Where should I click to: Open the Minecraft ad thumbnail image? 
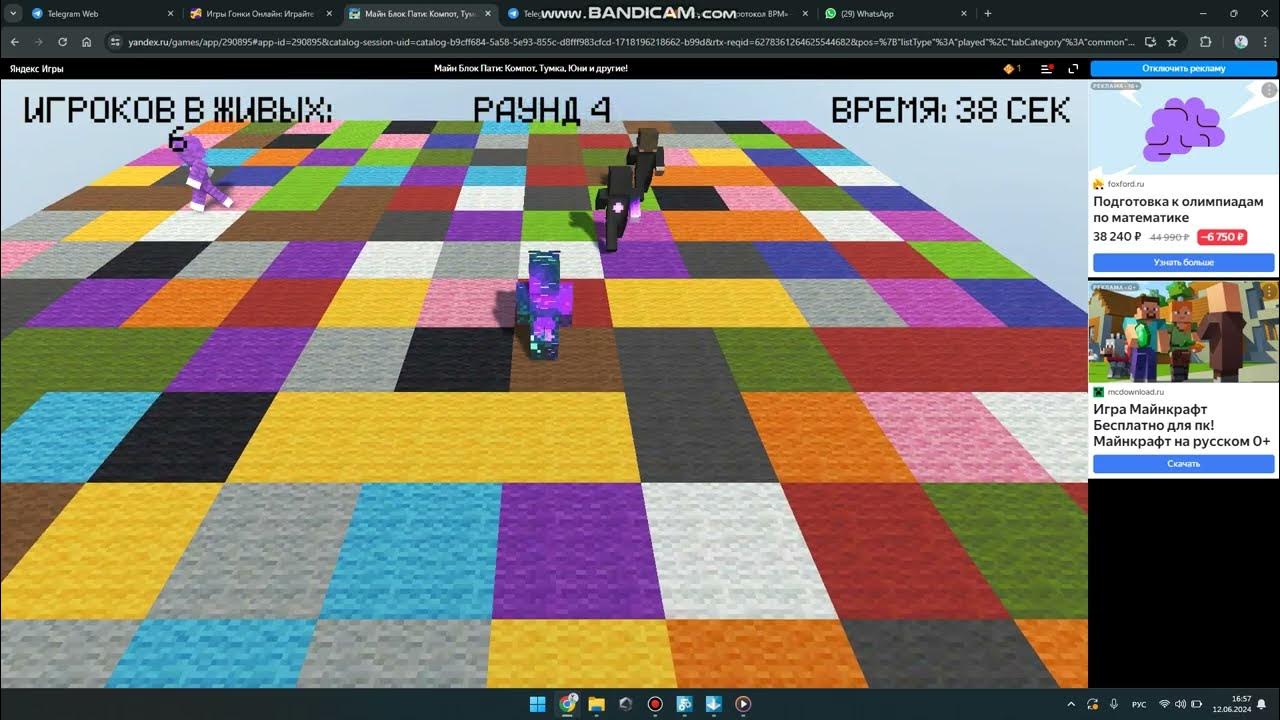click(1184, 330)
